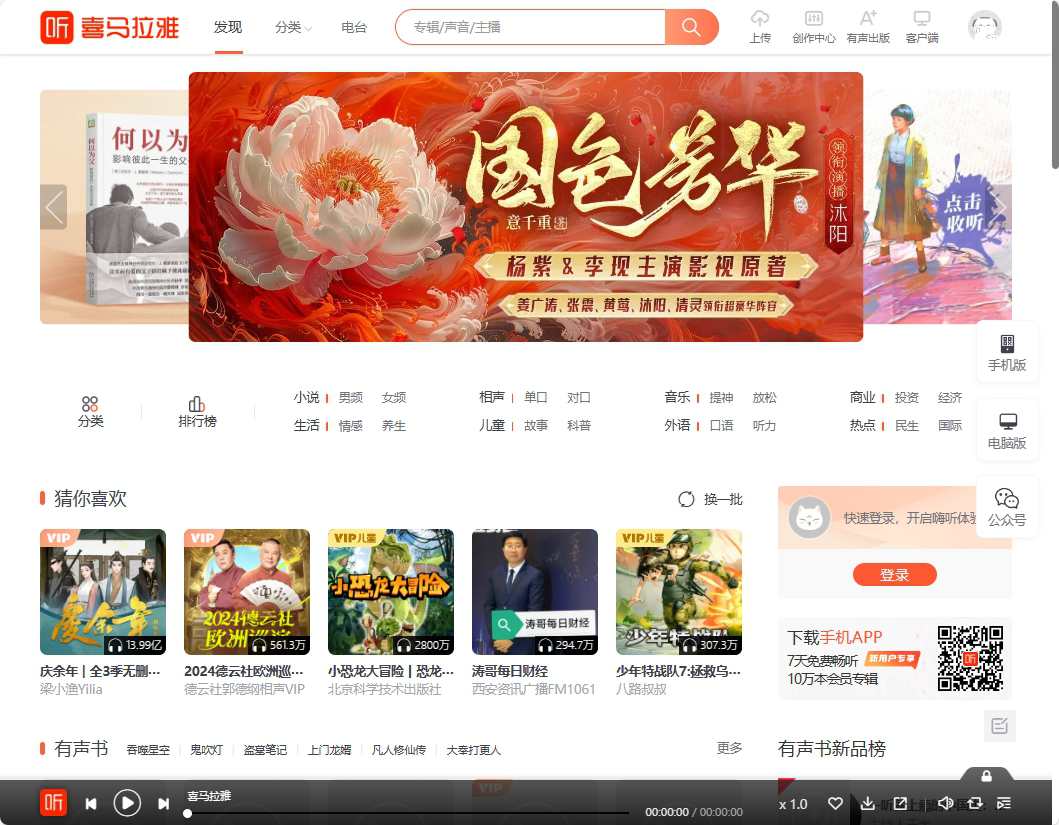Open 涛哥每日财经 album cover
Viewport: 1059px width, 825px height.
coord(534,592)
